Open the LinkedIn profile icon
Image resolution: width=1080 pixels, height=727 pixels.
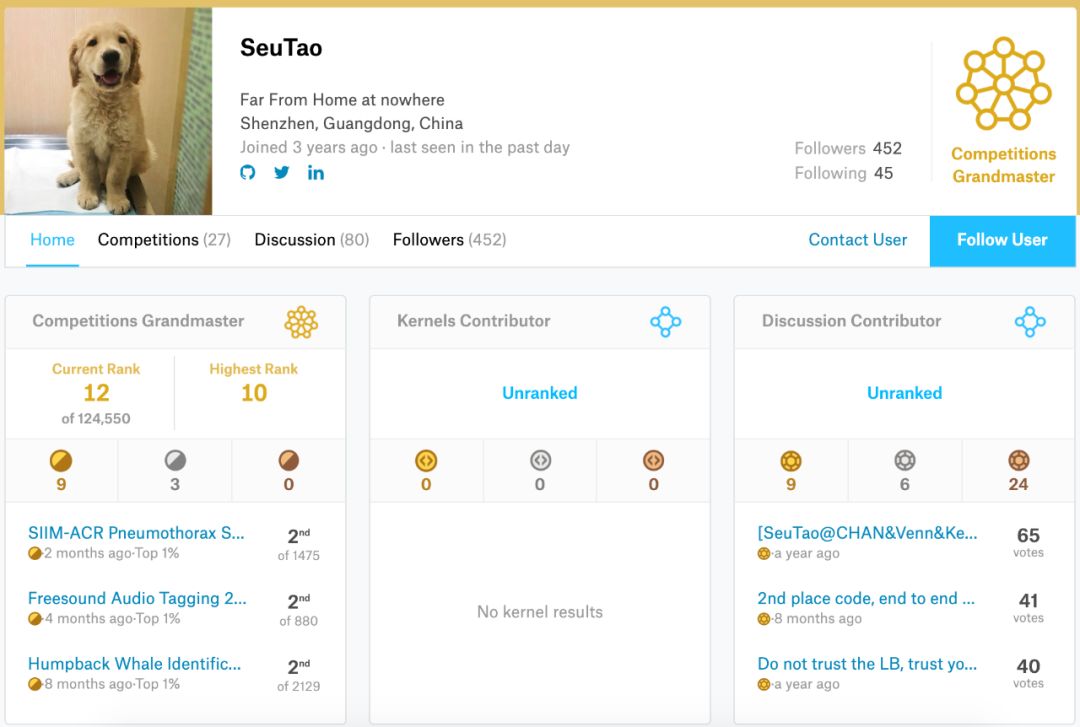[x=316, y=172]
